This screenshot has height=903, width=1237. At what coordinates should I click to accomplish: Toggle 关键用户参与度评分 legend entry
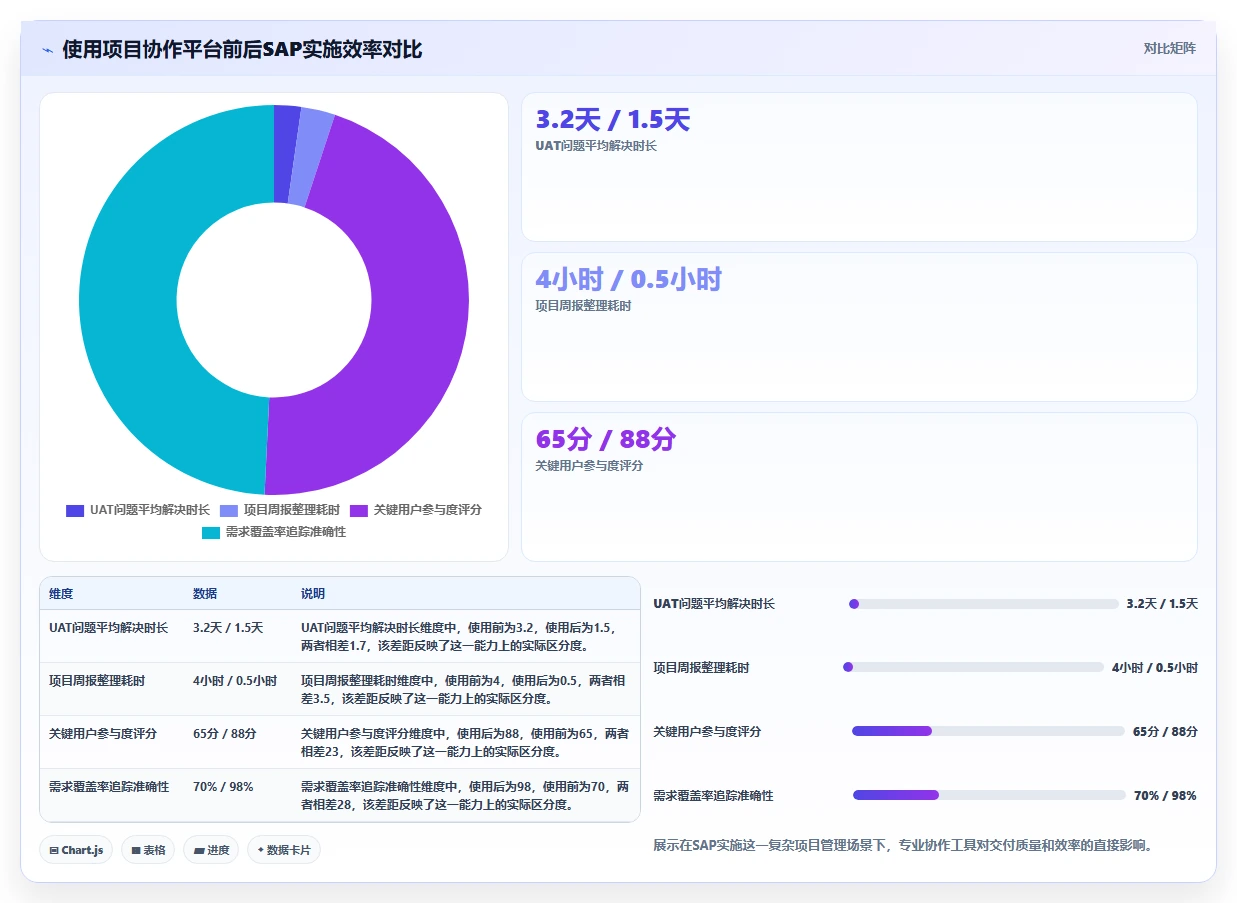pyautogui.click(x=416, y=510)
